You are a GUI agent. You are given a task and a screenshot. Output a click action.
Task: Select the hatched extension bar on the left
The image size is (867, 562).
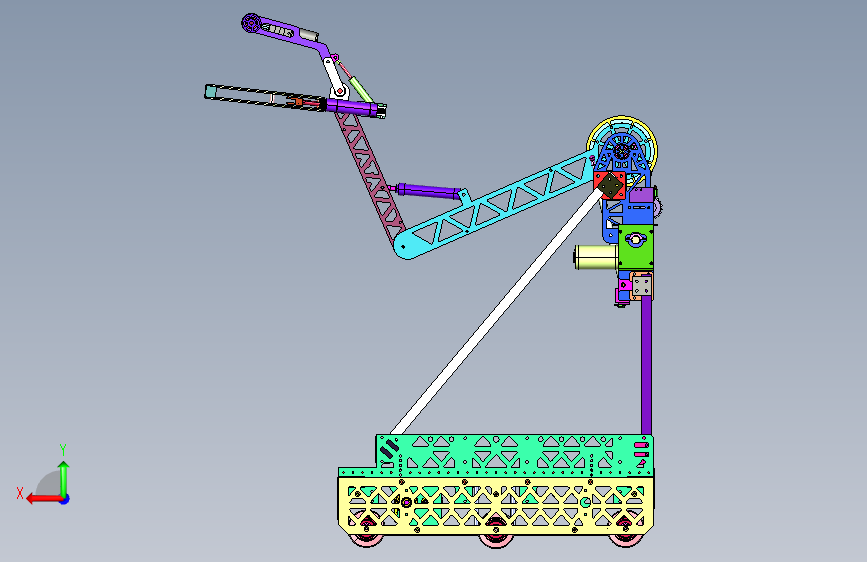pos(265,97)
